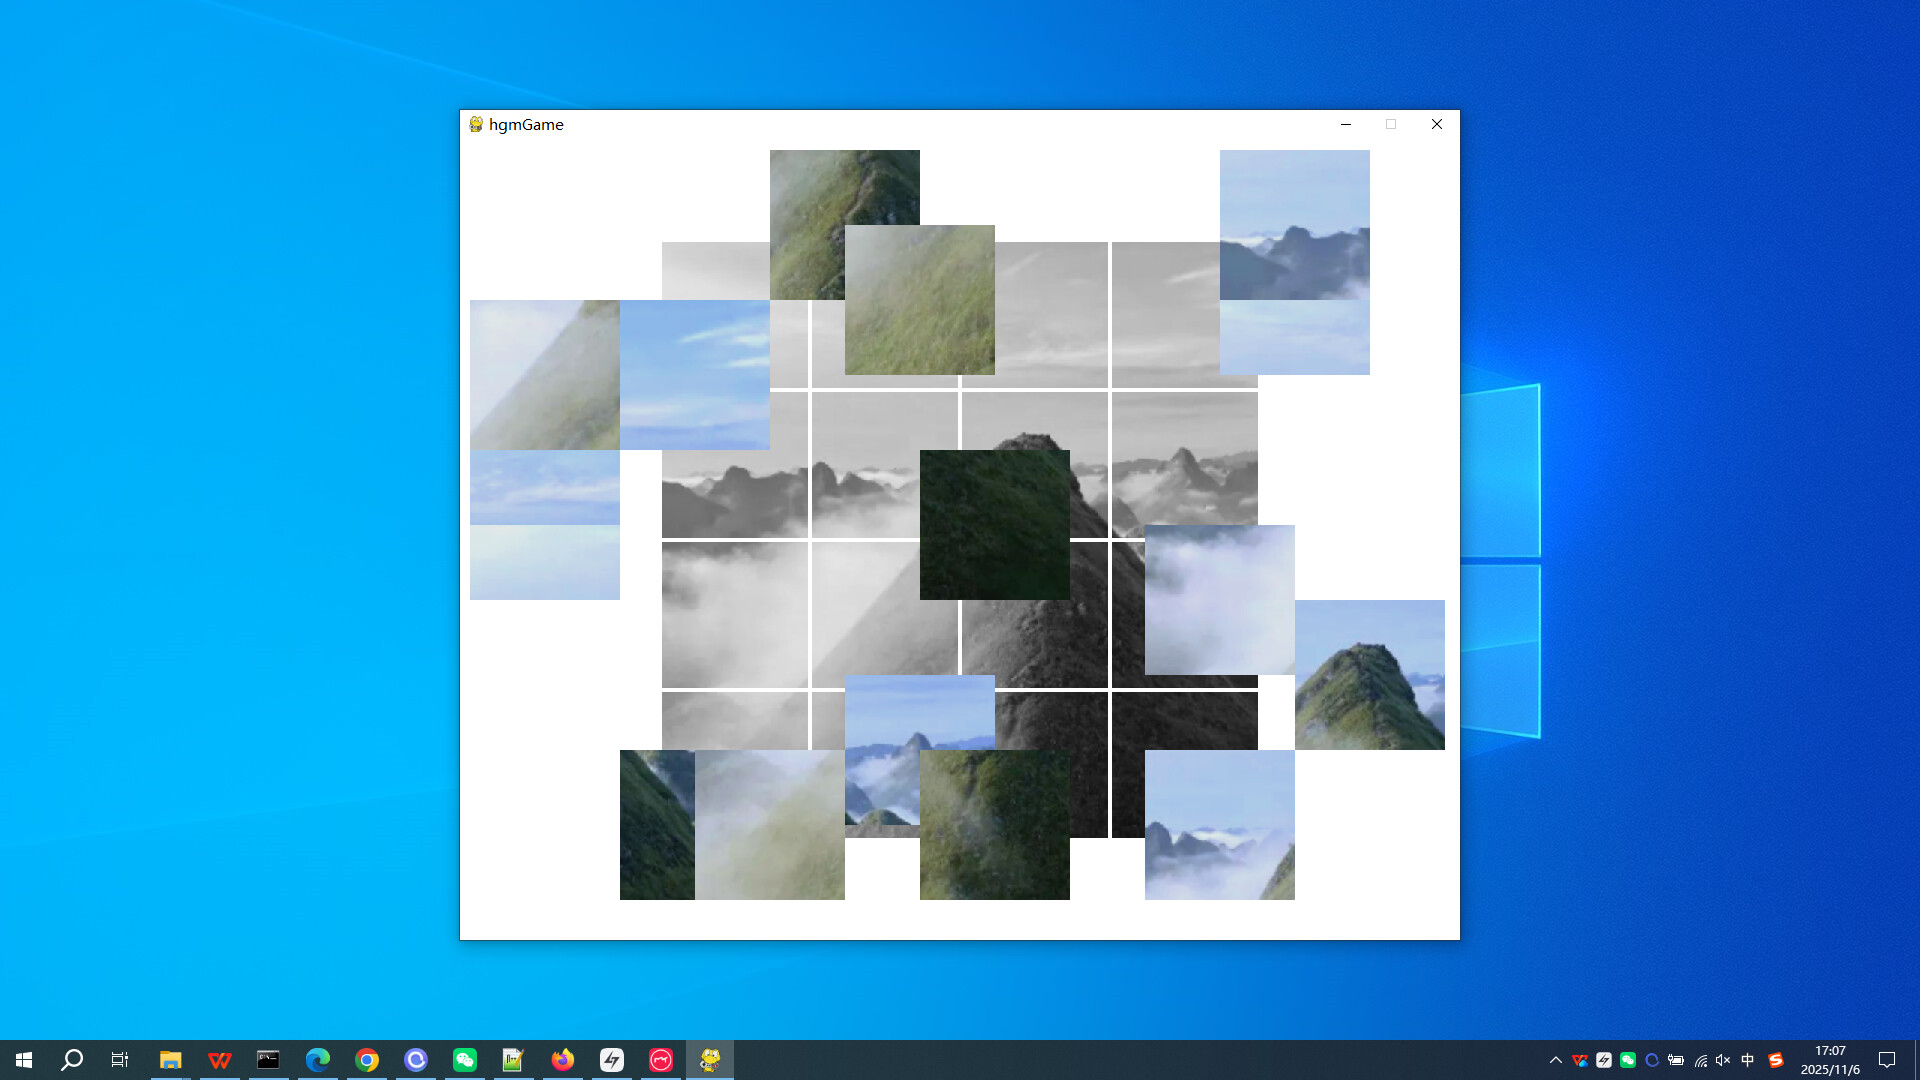Open Sogou input tray icon
Screen dimensions: 1920x1080
[x=1775, y=1059]
